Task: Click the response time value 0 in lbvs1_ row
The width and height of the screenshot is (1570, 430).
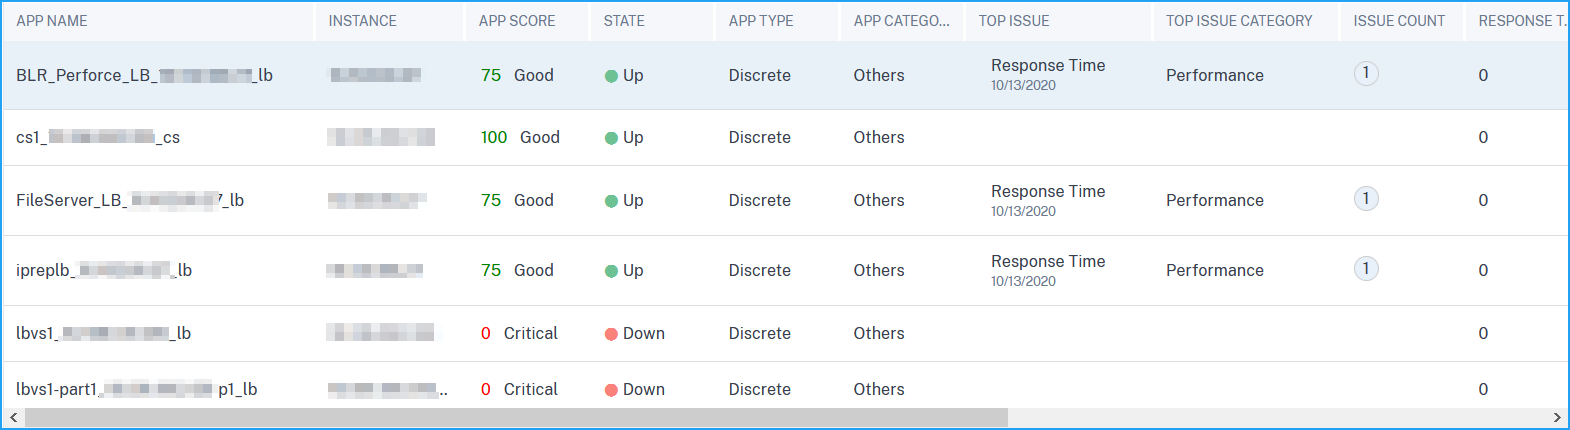Action: point(1483,333)
